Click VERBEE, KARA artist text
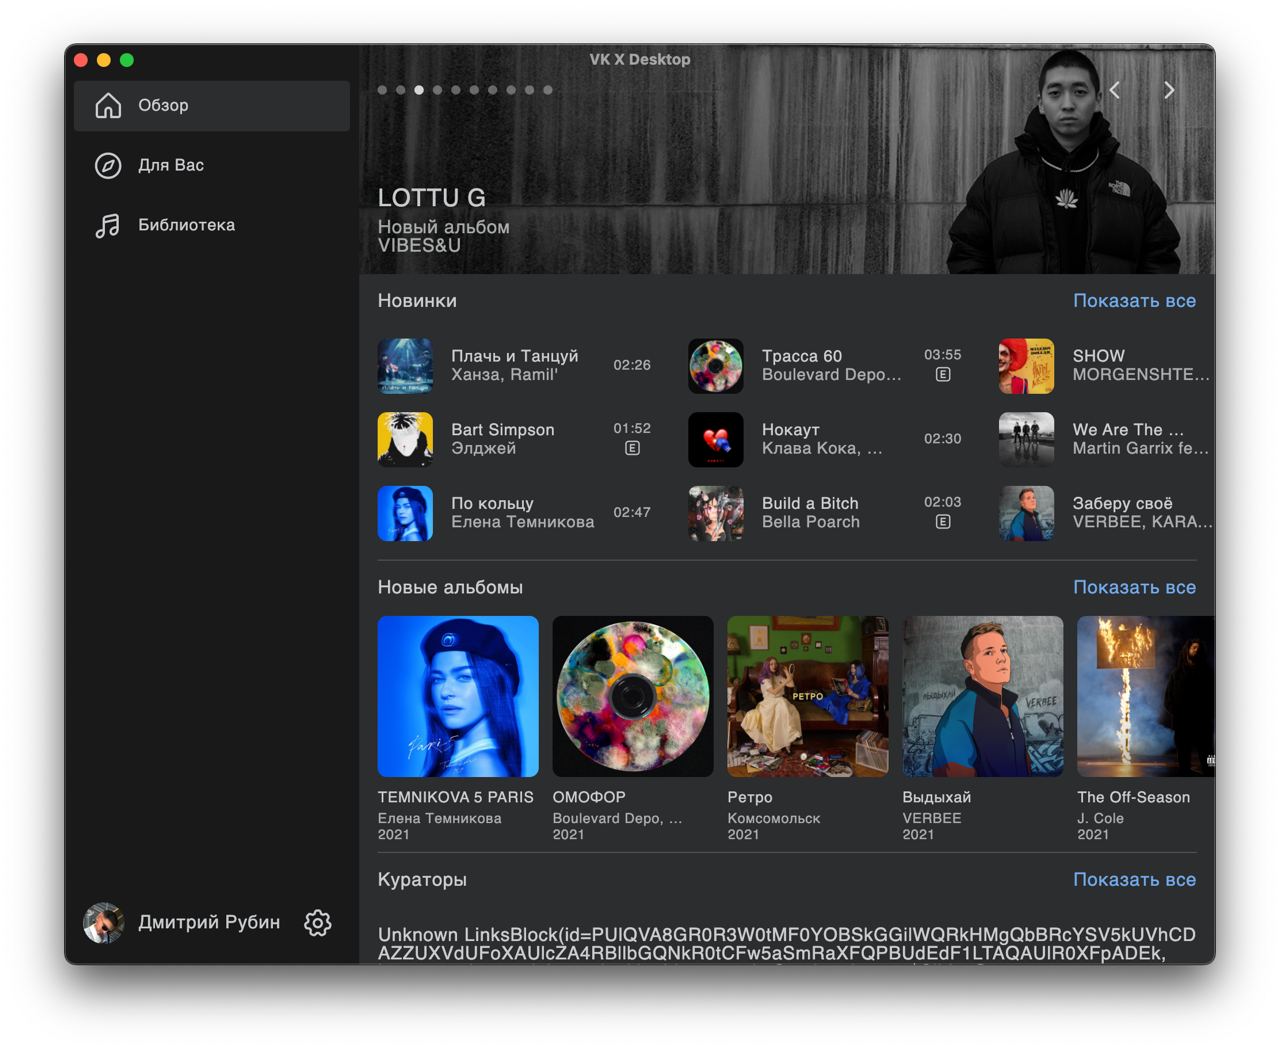This screenshot has height=1050, width=1280. click(1142, 522)
